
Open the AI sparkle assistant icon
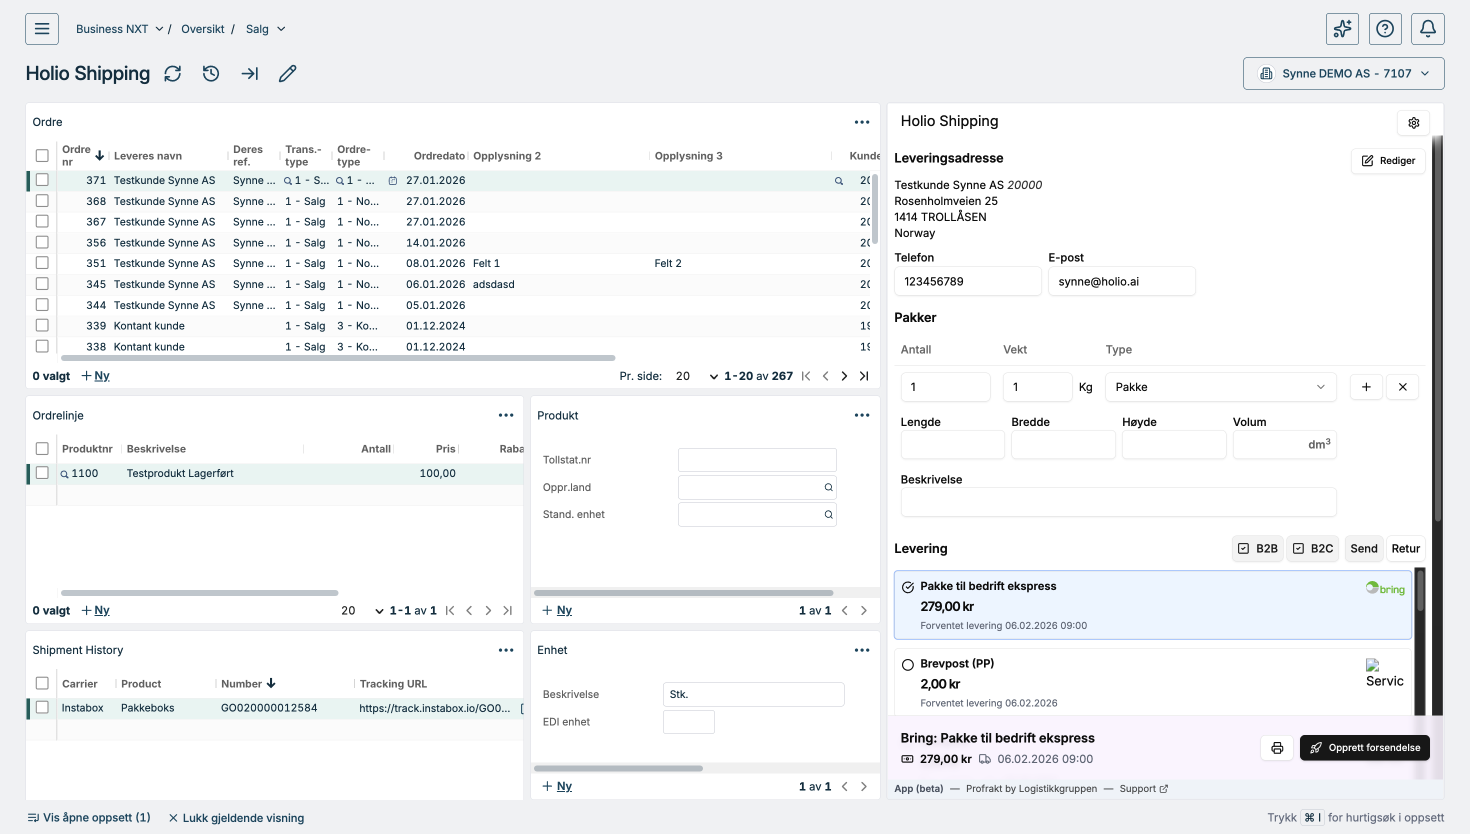[x=1342, y=29]
